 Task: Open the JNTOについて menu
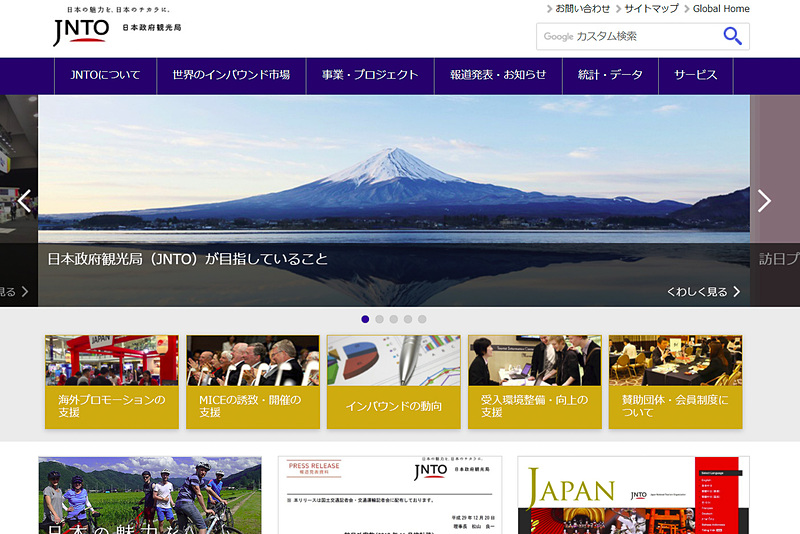[105, 75]
